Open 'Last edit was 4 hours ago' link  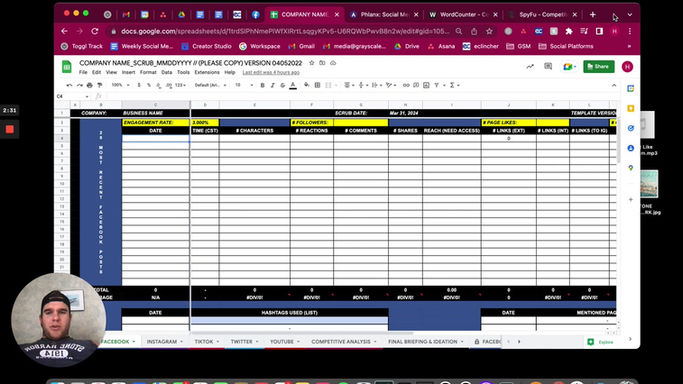(271, 72)
